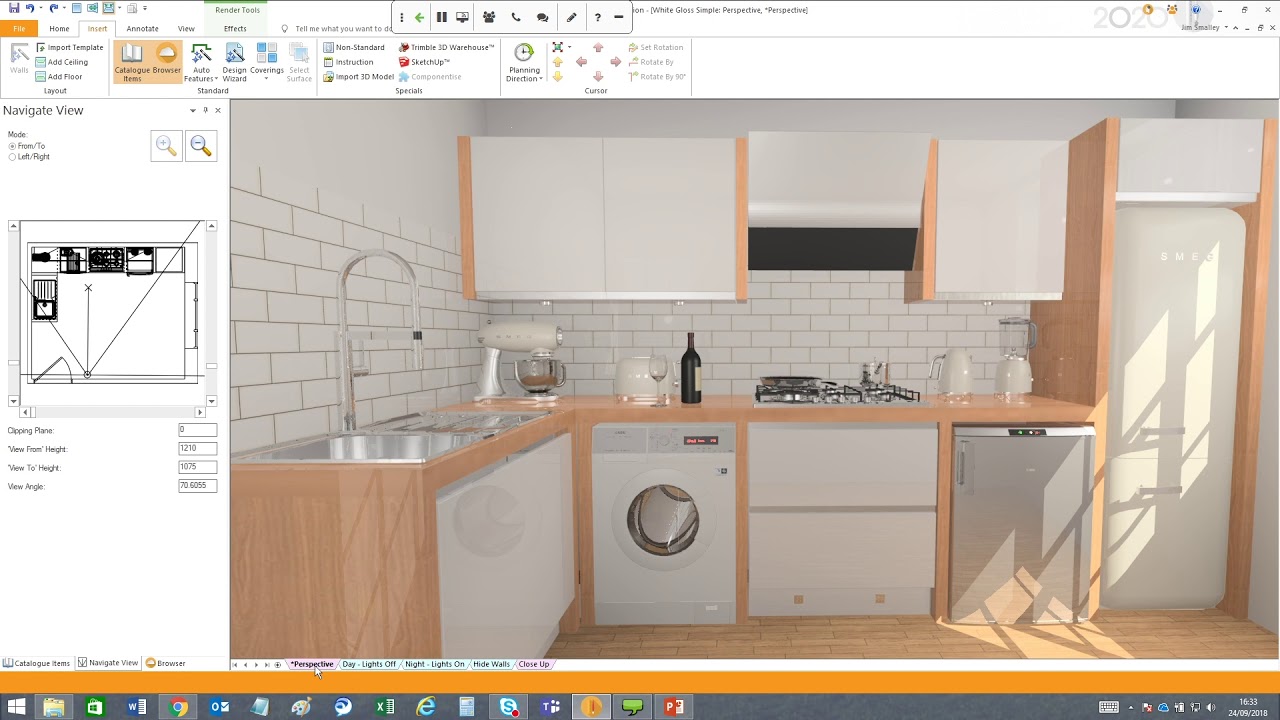The width and height of the screenshot is (1280, 720).
Task: Click the Walls tool in Layout group
Action: click(19, 60)
